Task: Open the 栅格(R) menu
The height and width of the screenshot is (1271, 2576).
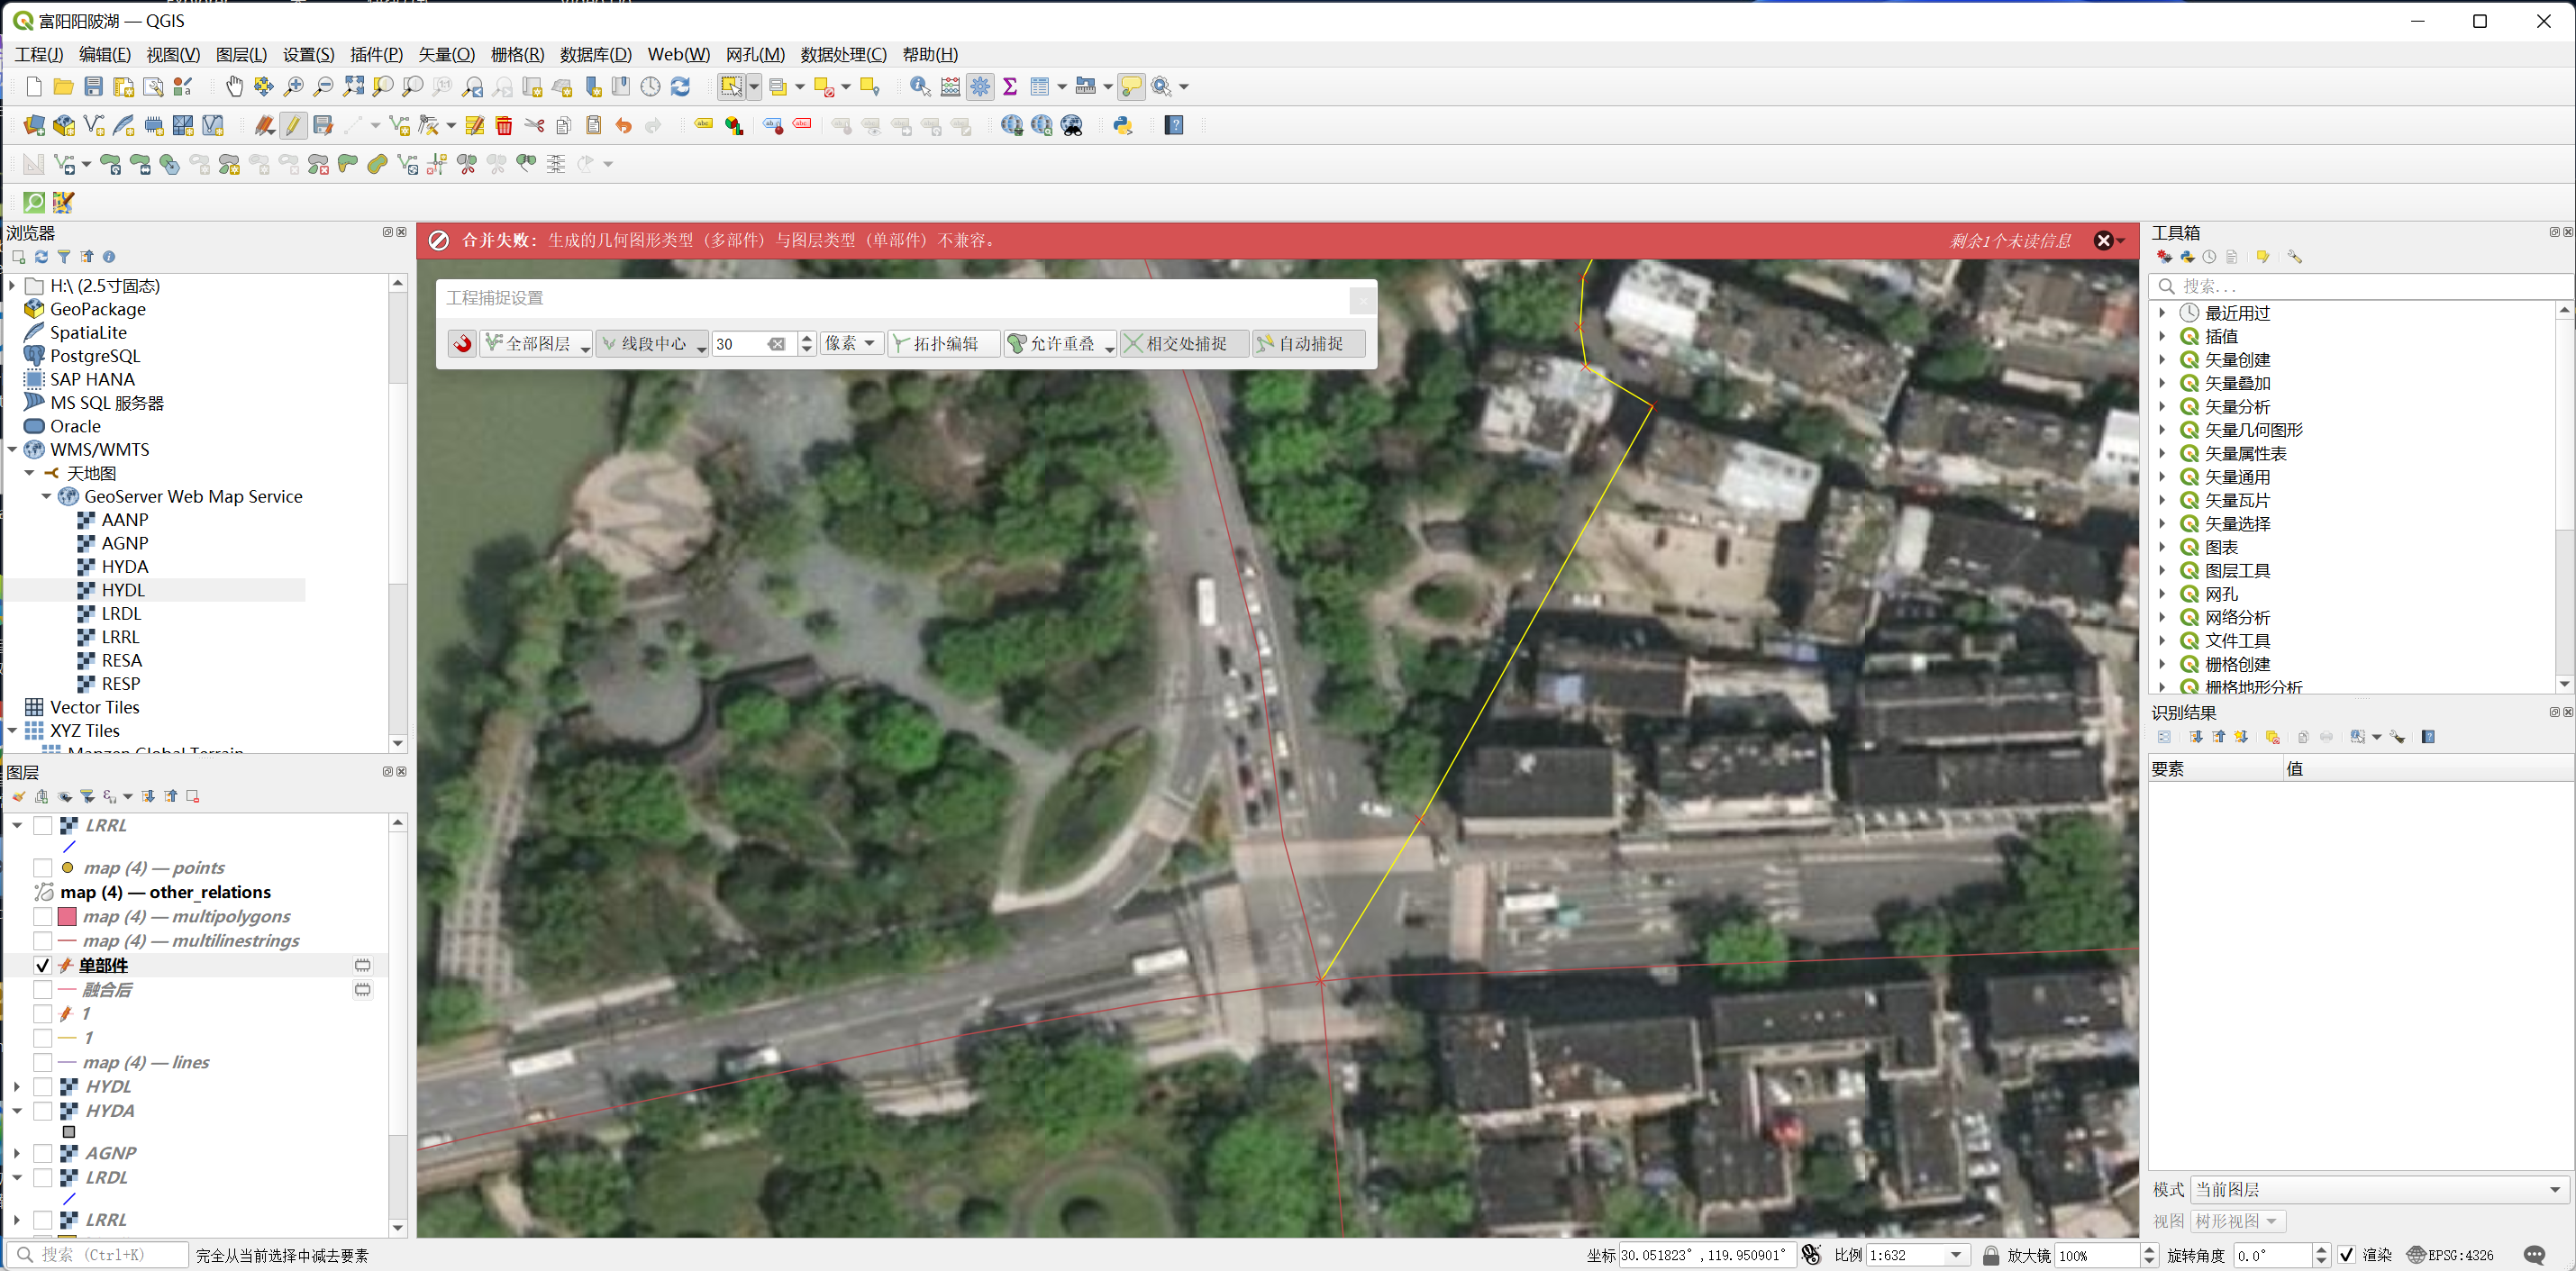Action: 517,54
